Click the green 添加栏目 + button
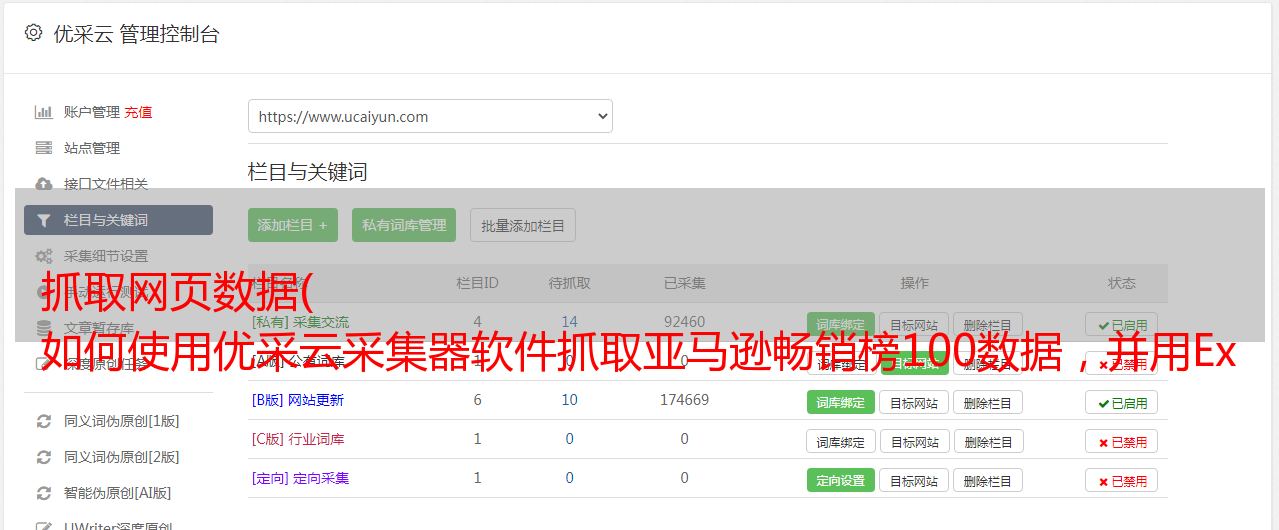 293,225
